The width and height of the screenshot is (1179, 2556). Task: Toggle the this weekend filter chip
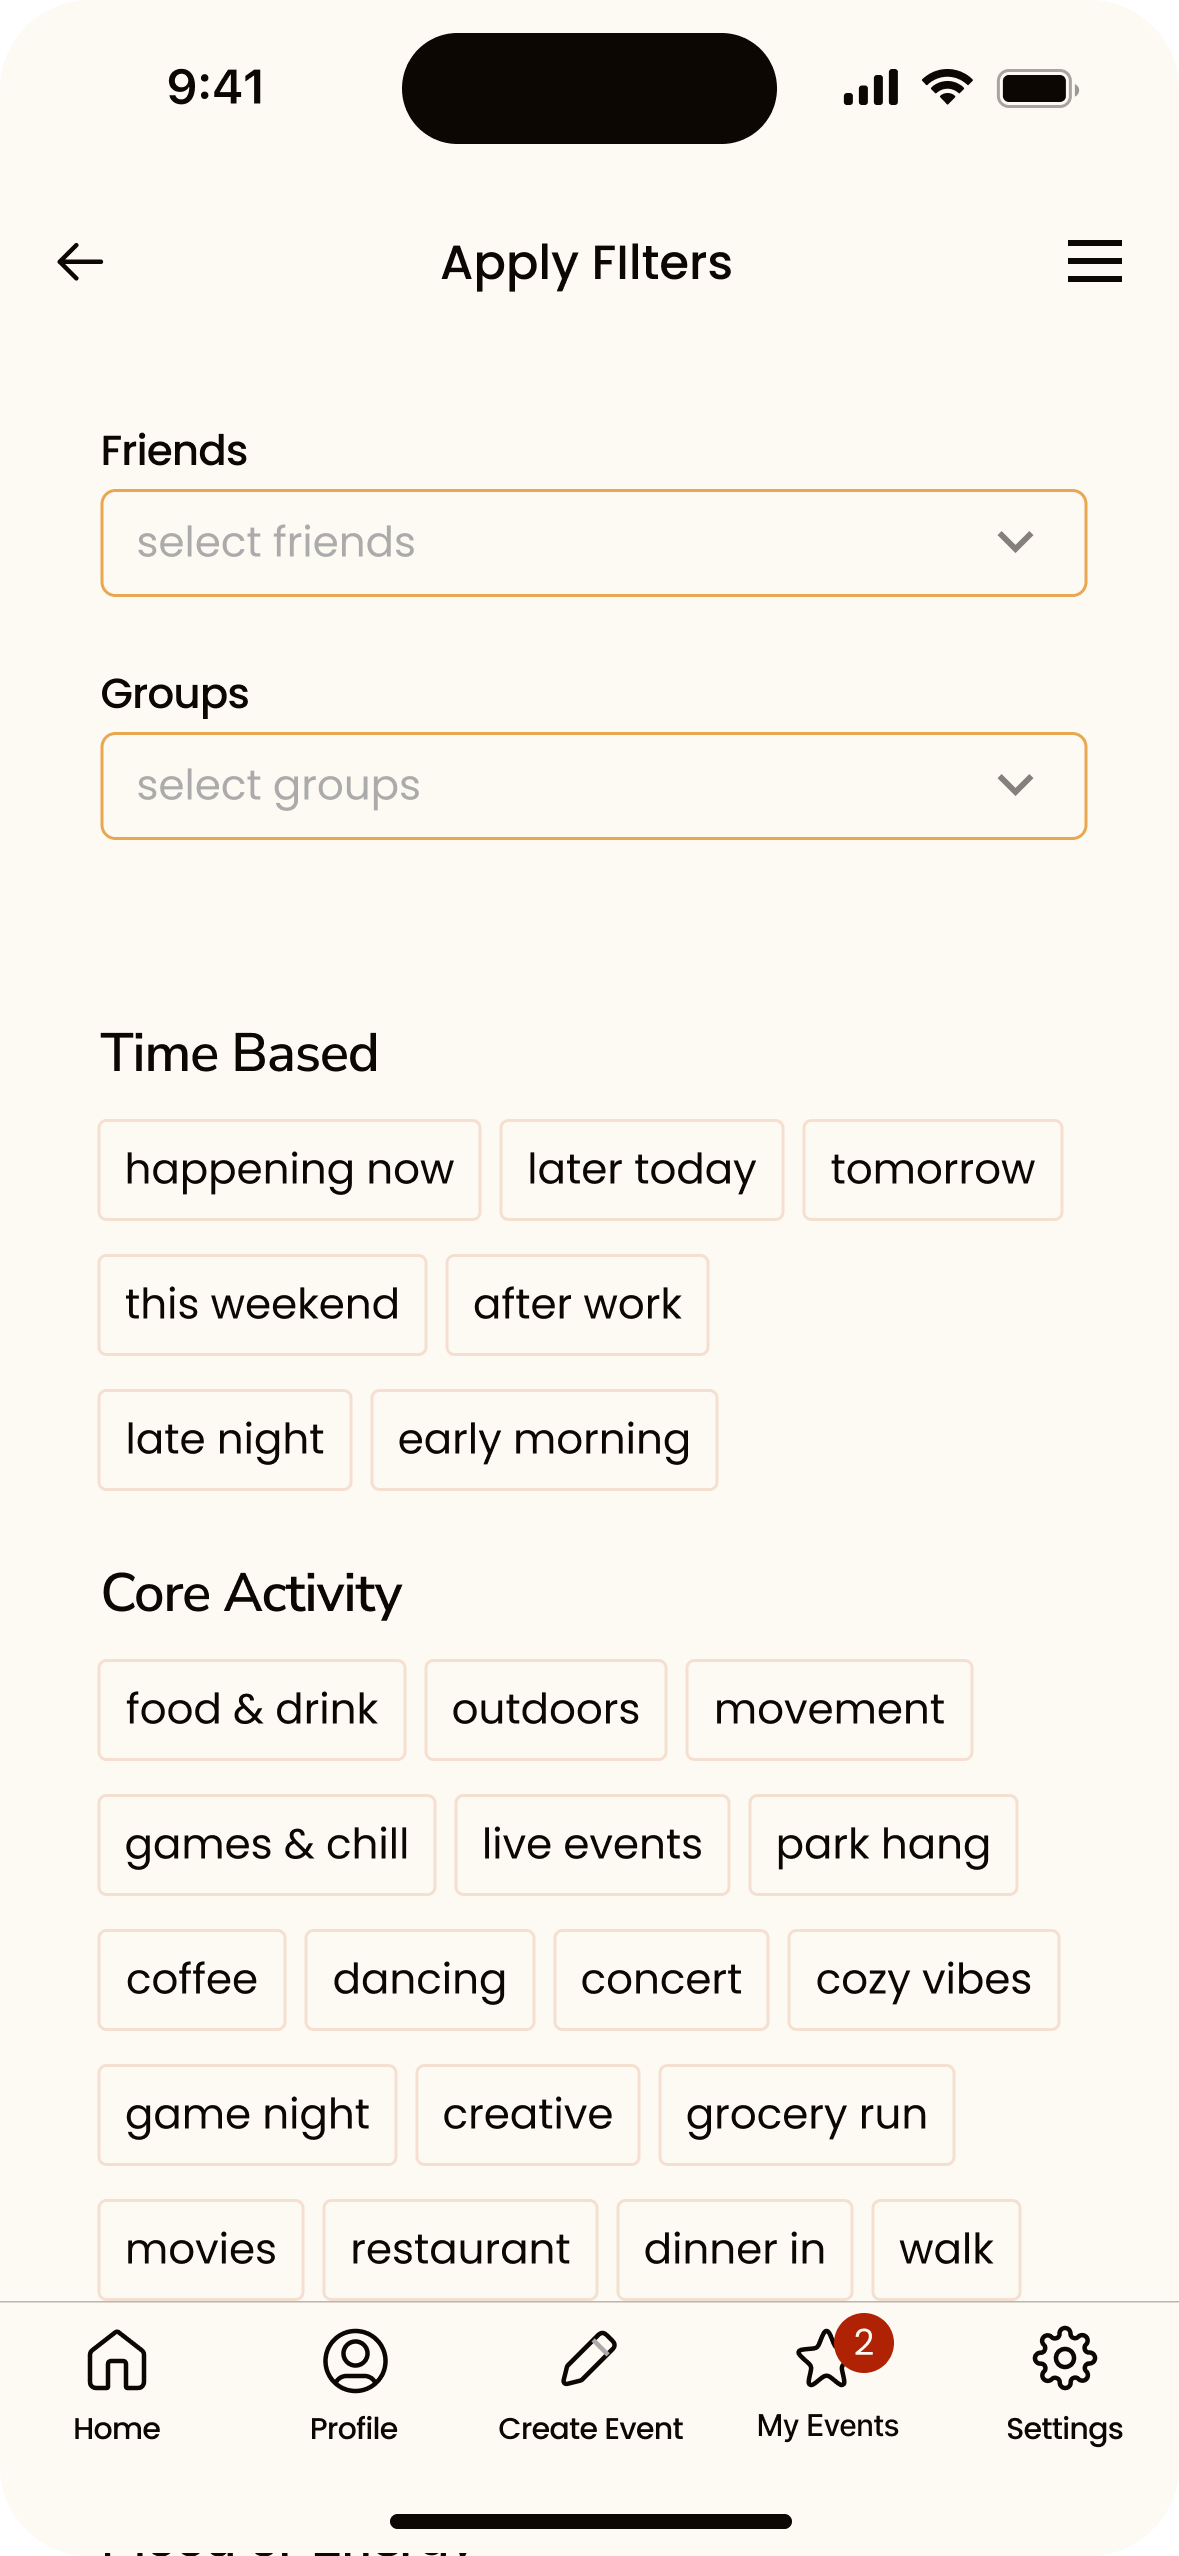click(262, 1305)
